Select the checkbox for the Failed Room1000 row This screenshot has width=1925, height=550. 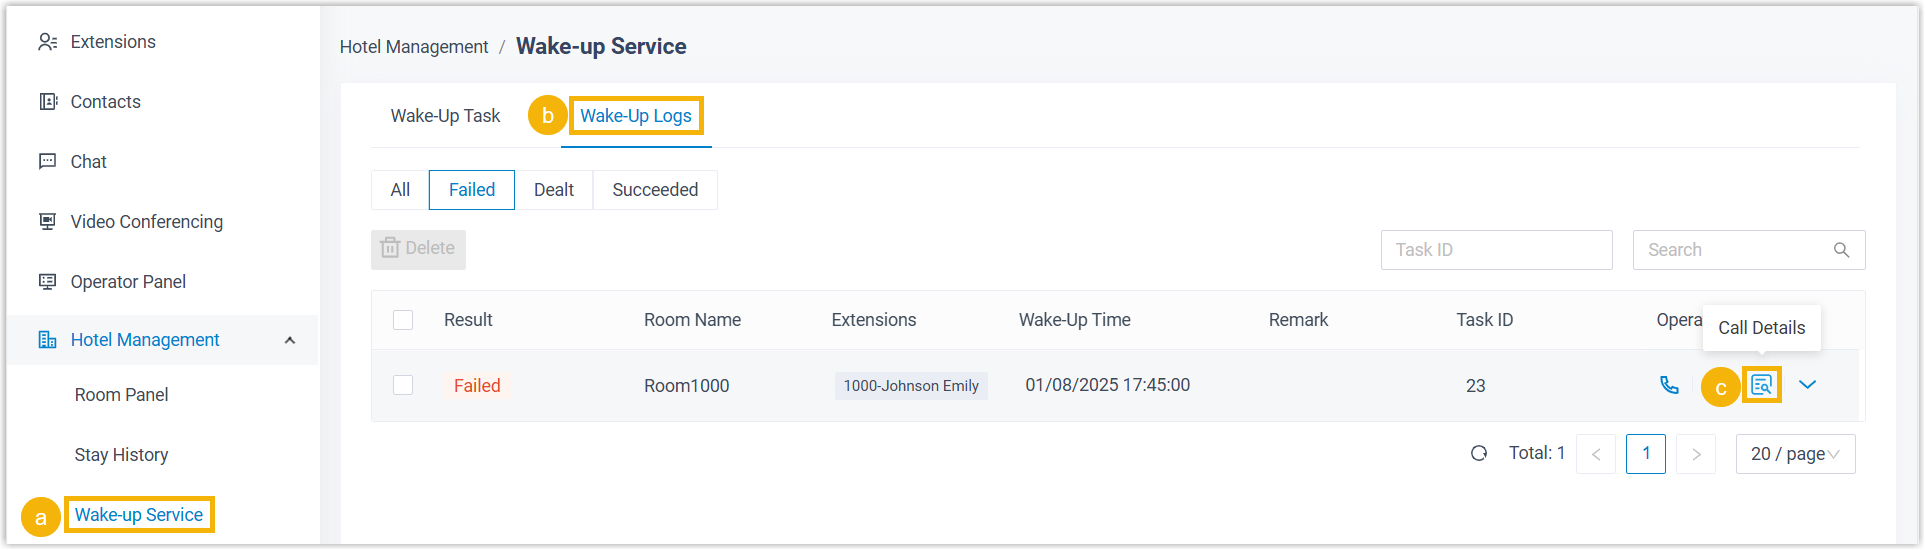[403, 385]
